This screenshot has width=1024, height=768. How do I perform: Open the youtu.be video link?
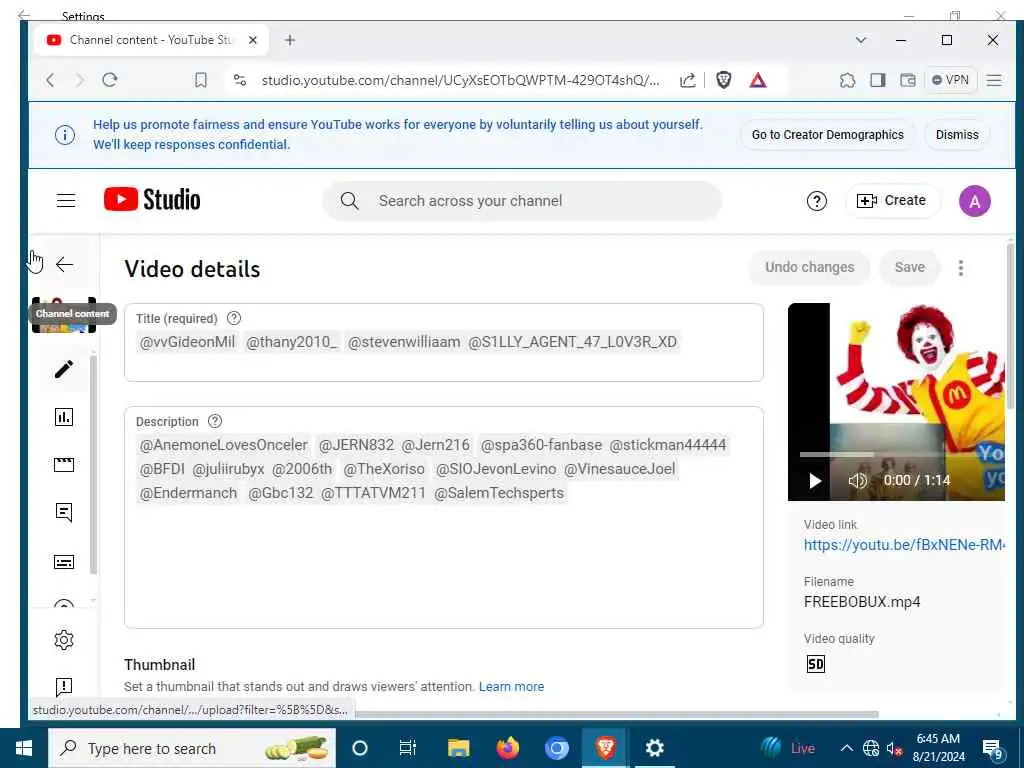click(x=904, y=545)
